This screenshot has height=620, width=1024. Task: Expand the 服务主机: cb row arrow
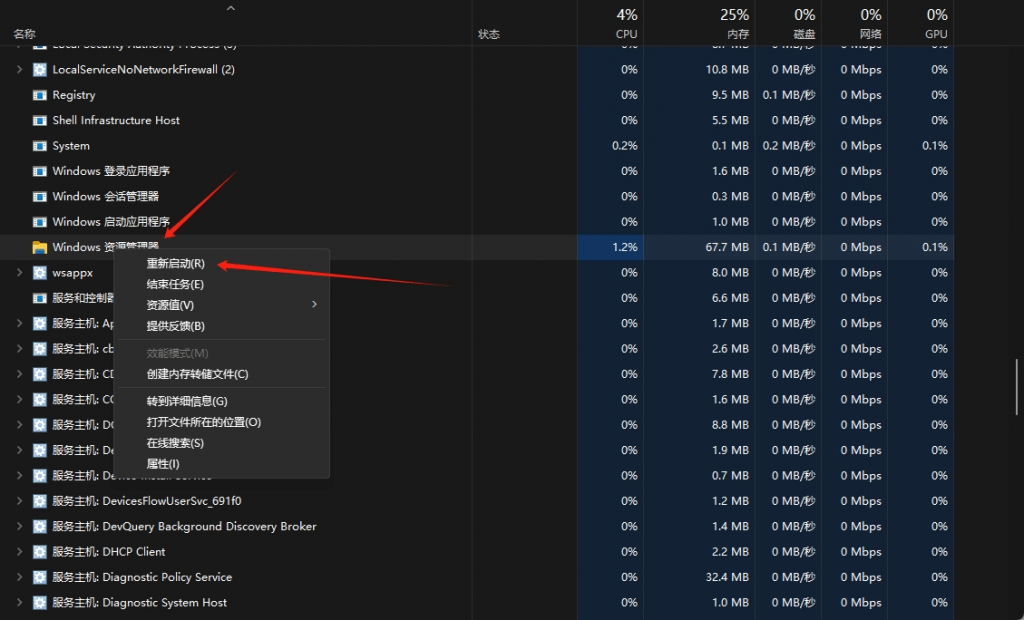20,349
